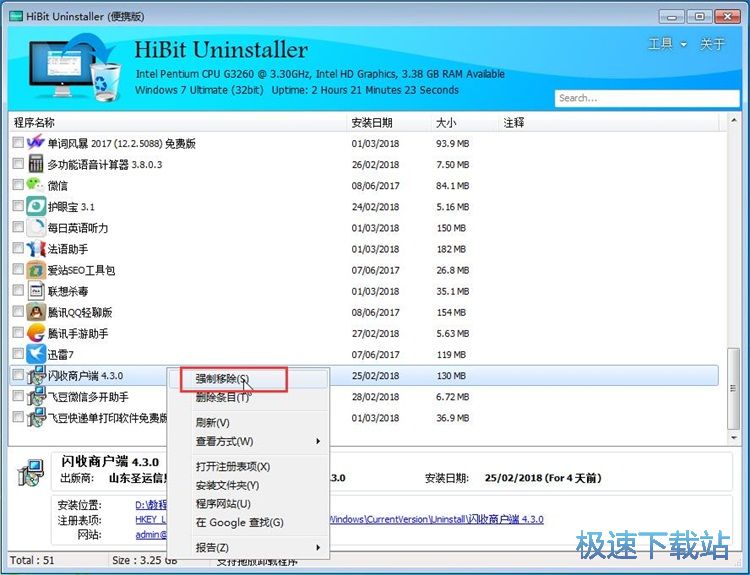This screenshot has width=750, height=575.
Task: Click the 93.9 MB size value
Action: tap(452, 144)
